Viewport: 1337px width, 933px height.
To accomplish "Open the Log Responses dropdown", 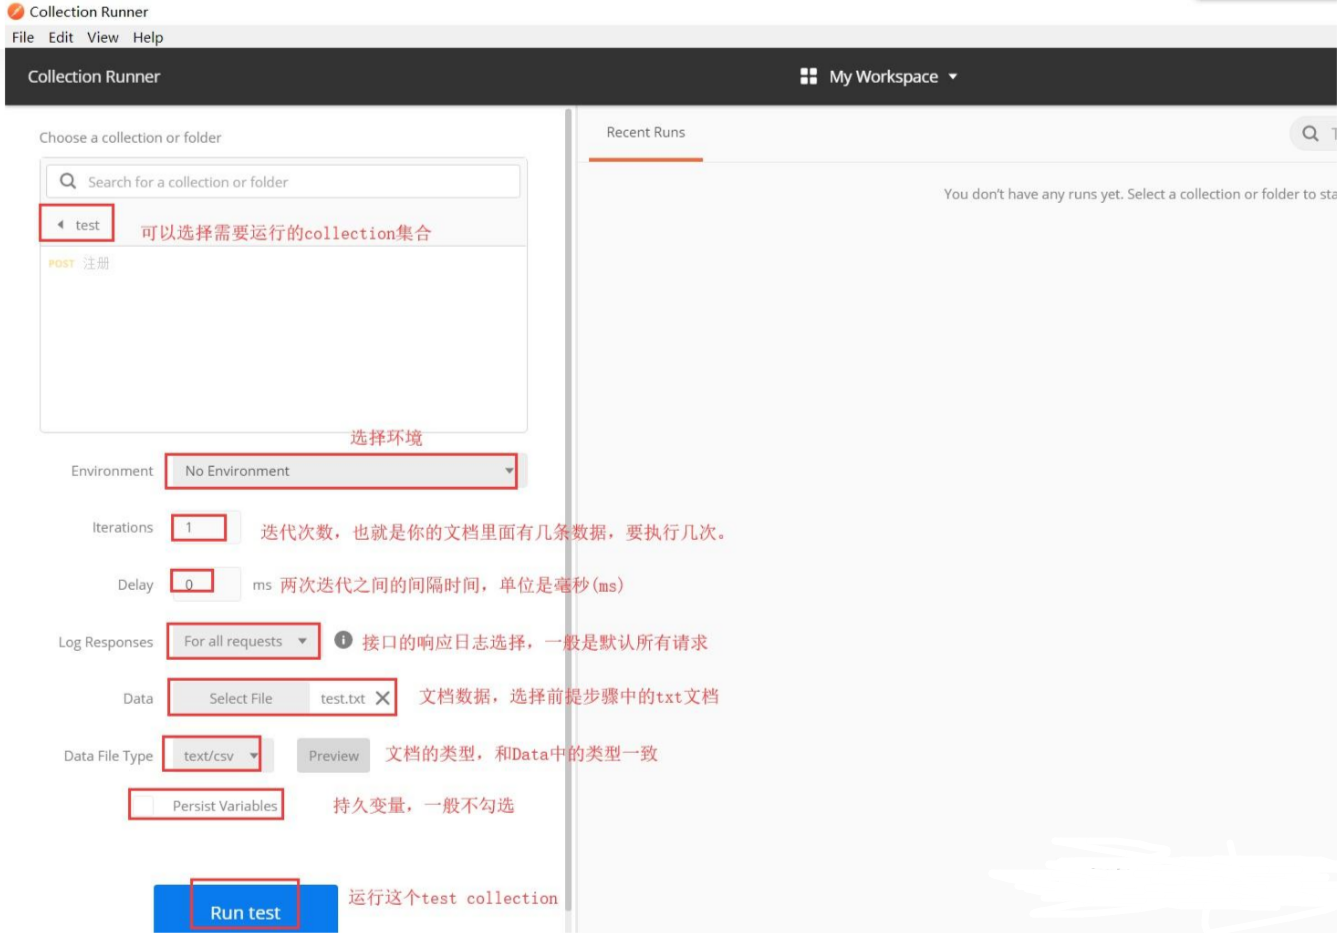I will click(x=244, y=641).
